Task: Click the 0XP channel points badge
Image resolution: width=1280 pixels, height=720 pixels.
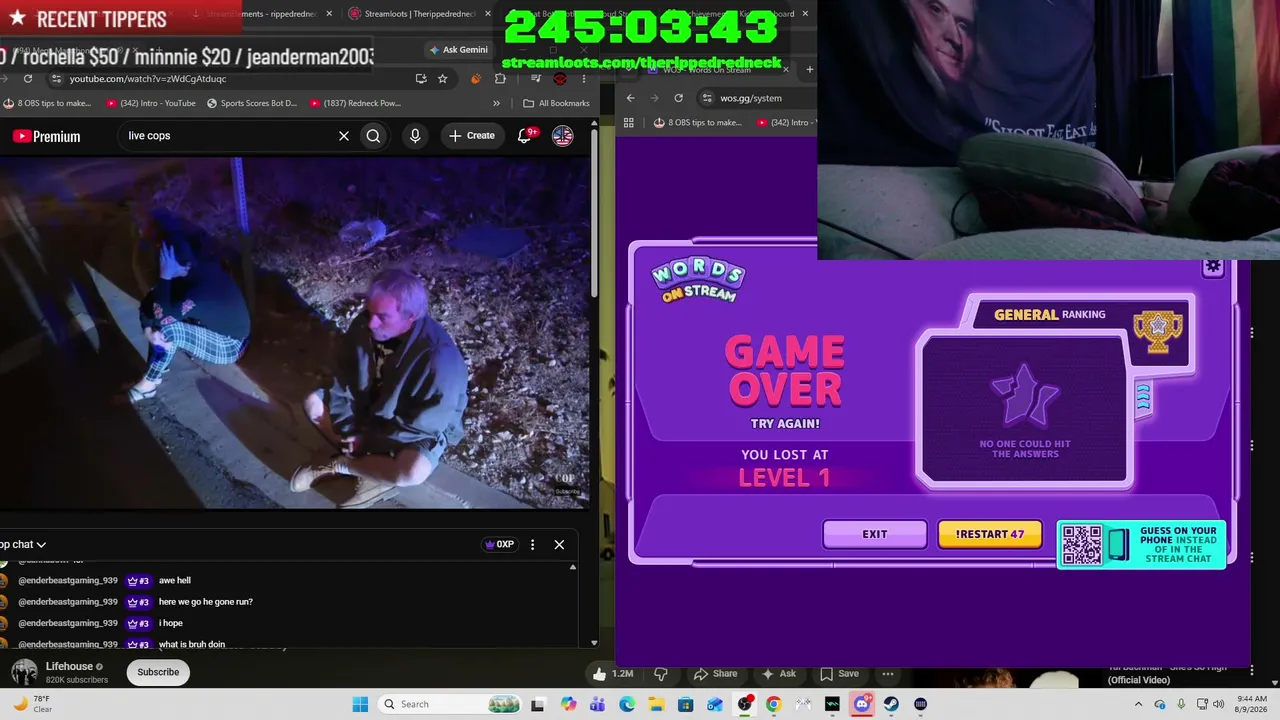Action: [x=499, y=545]
